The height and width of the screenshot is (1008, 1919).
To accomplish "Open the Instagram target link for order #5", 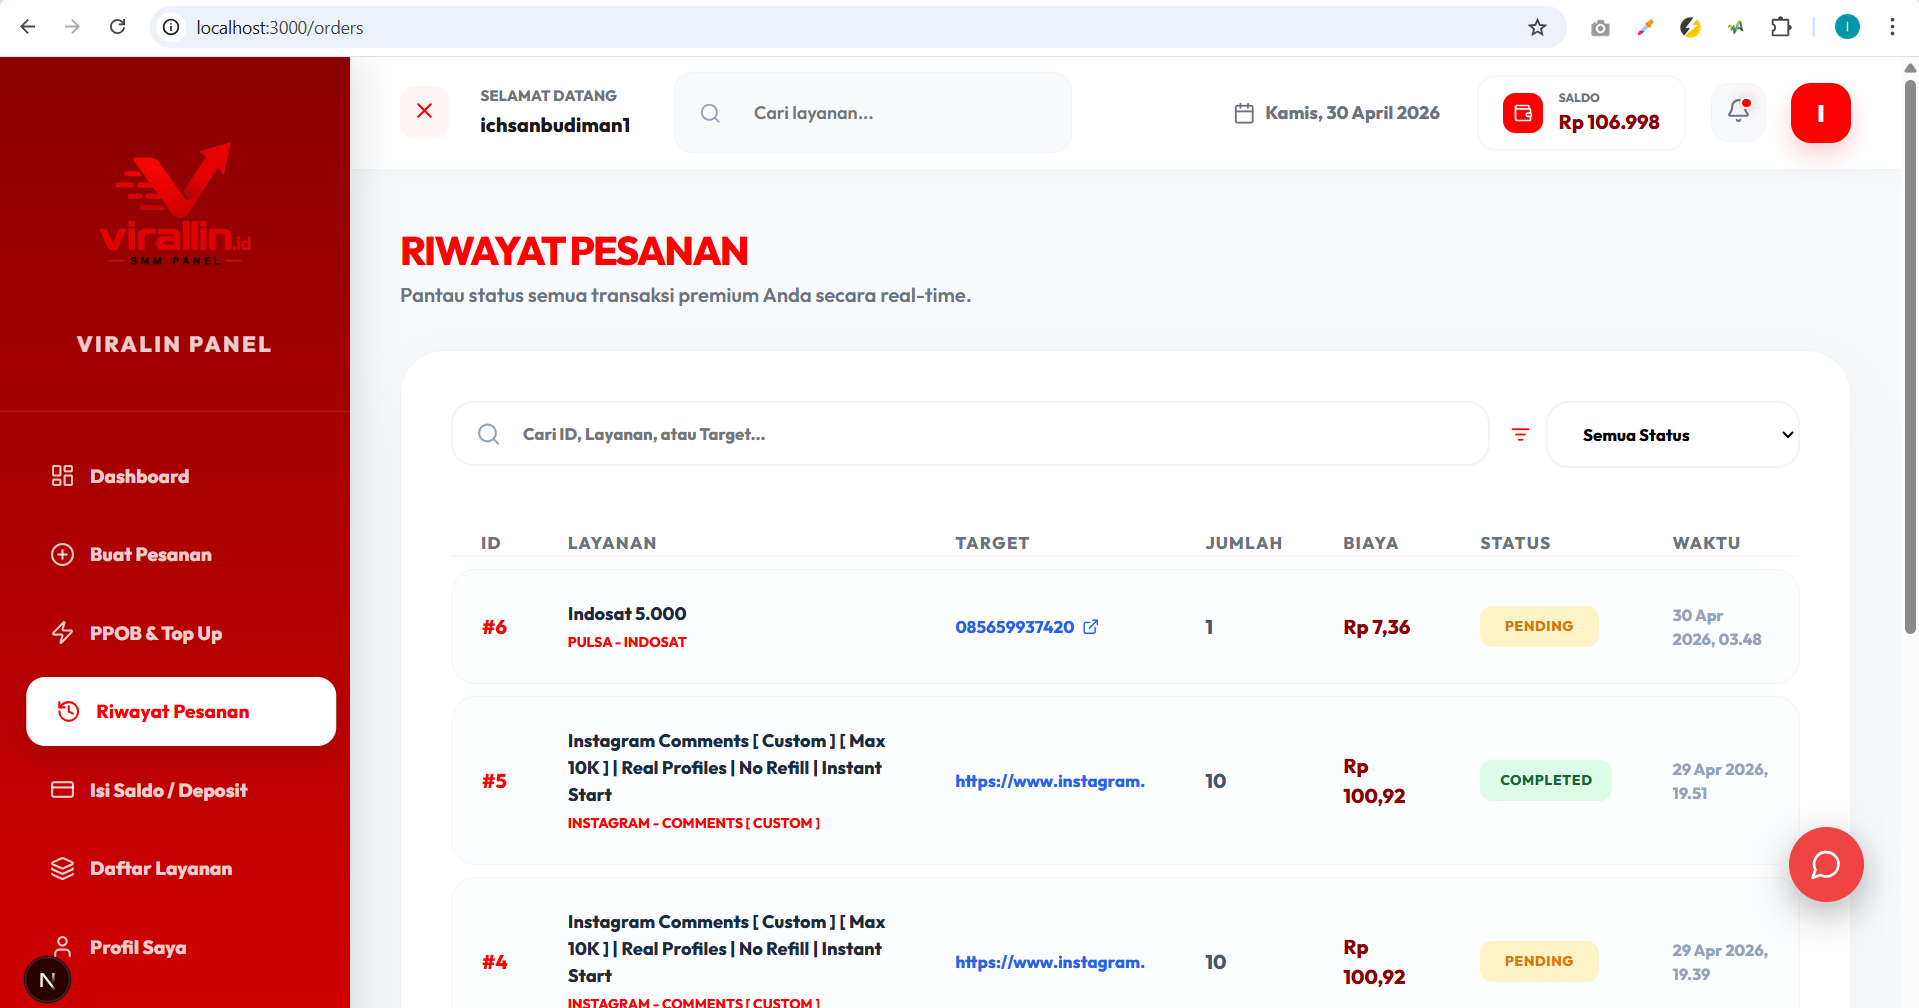I will (1049, 781).
